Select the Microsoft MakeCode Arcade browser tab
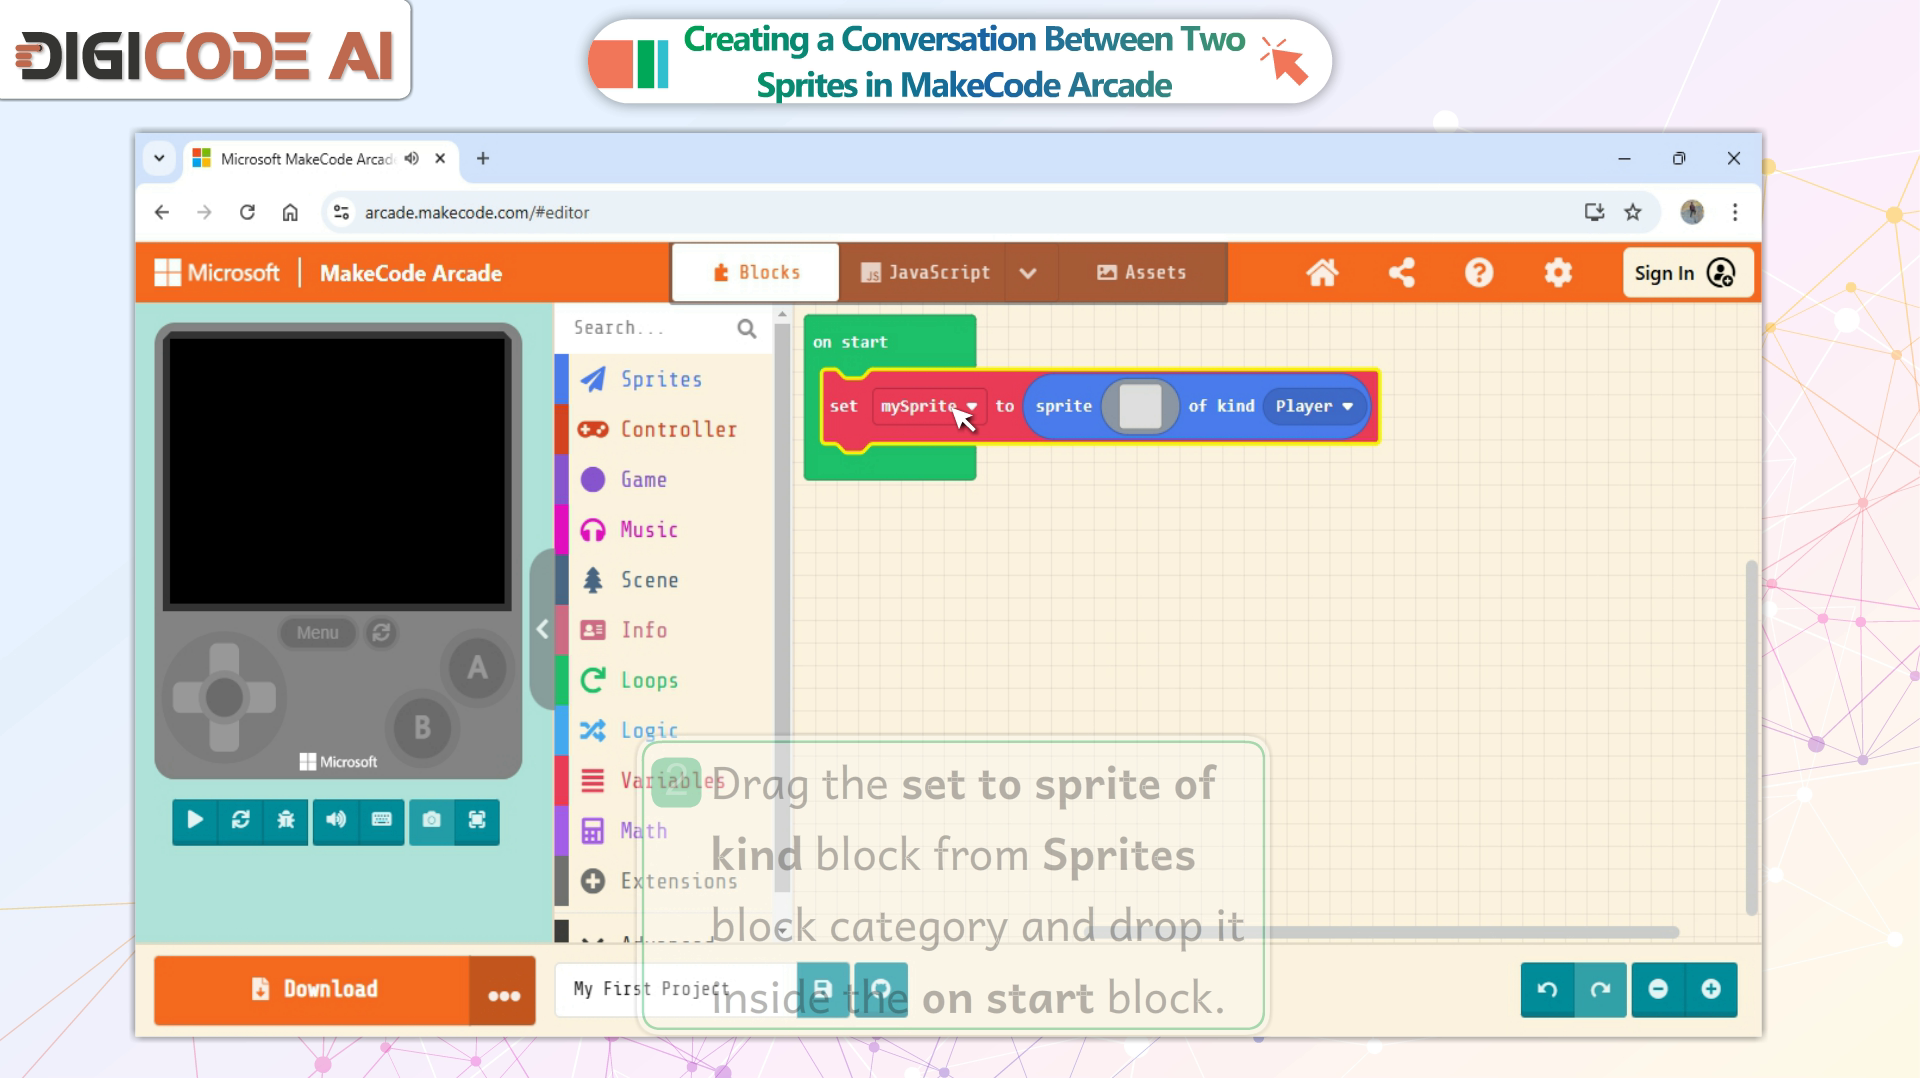This screenshot has height=1078, width=1920. coord(306,159)
